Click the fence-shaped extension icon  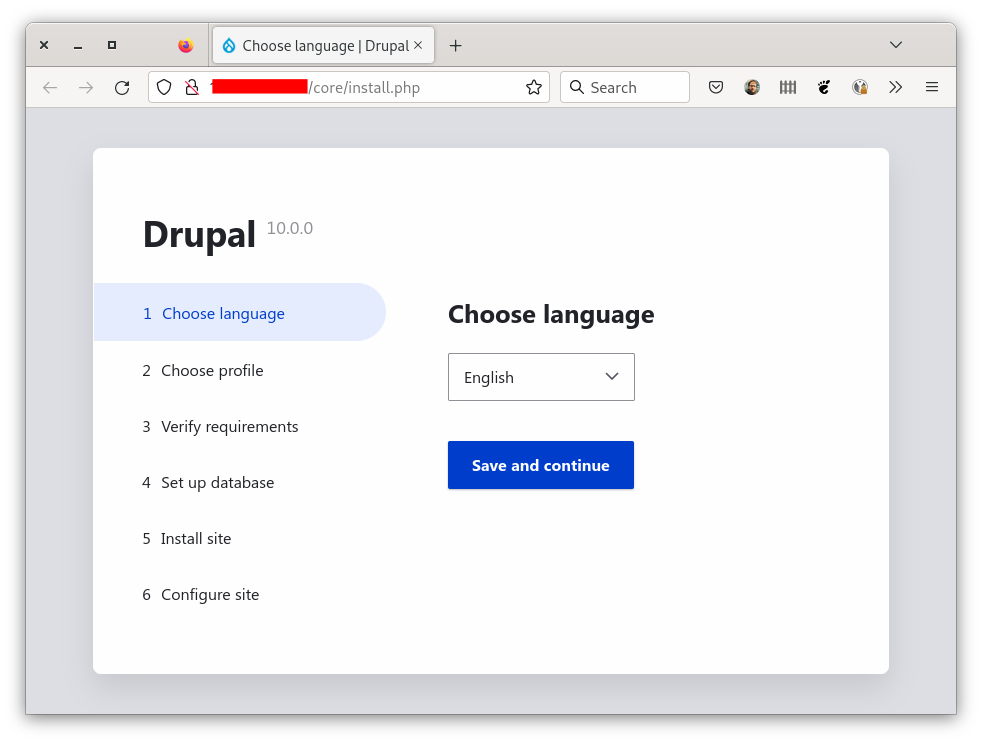788,87
